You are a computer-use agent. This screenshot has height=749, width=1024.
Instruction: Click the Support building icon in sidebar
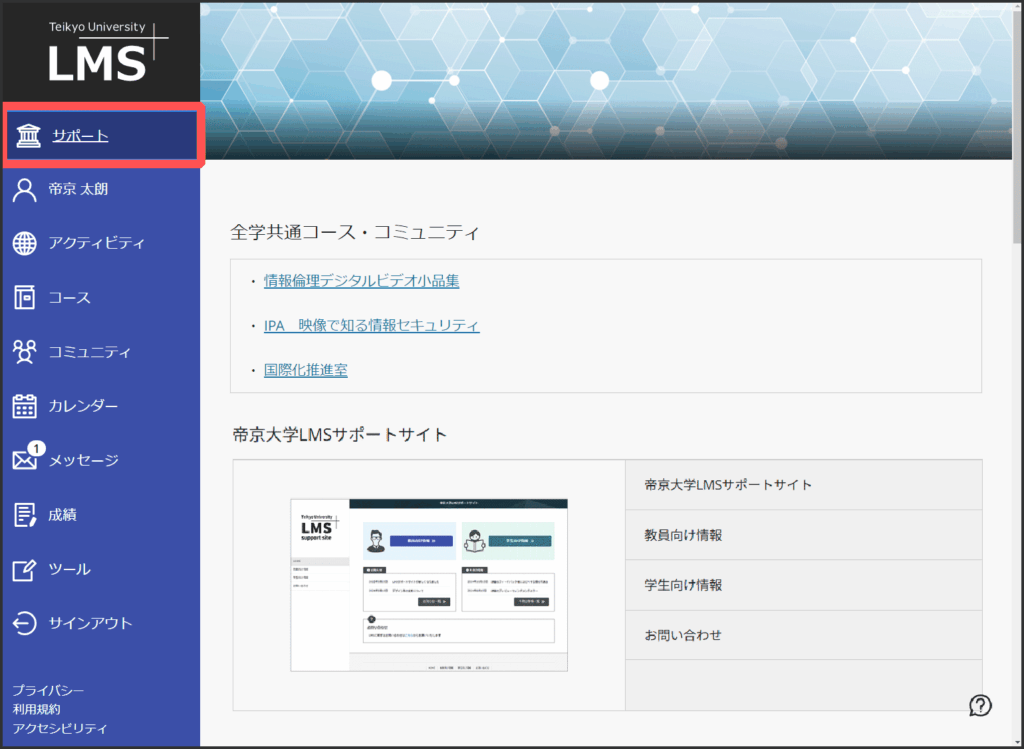28,136
